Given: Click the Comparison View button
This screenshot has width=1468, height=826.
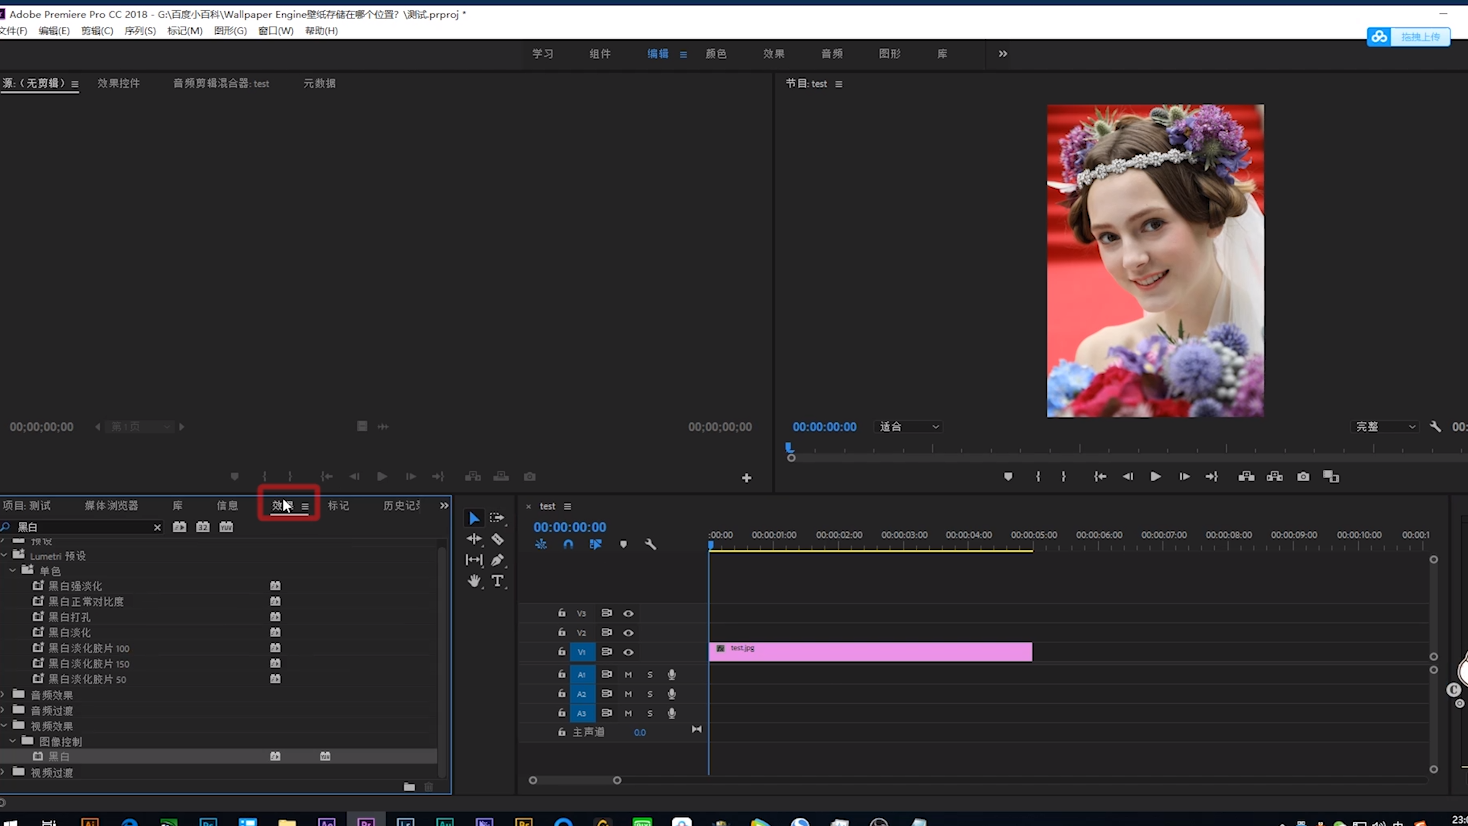Looking at the screenshot, I should click(1331, 477).
